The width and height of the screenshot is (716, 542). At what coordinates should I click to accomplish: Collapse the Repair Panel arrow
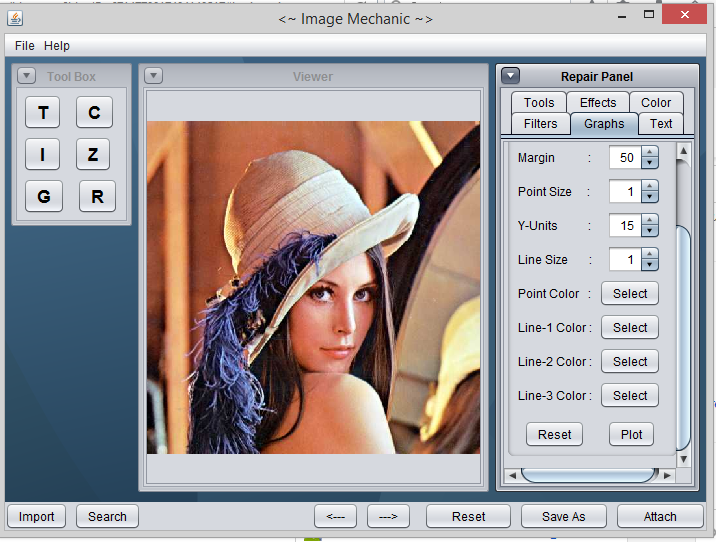[511, 76]
